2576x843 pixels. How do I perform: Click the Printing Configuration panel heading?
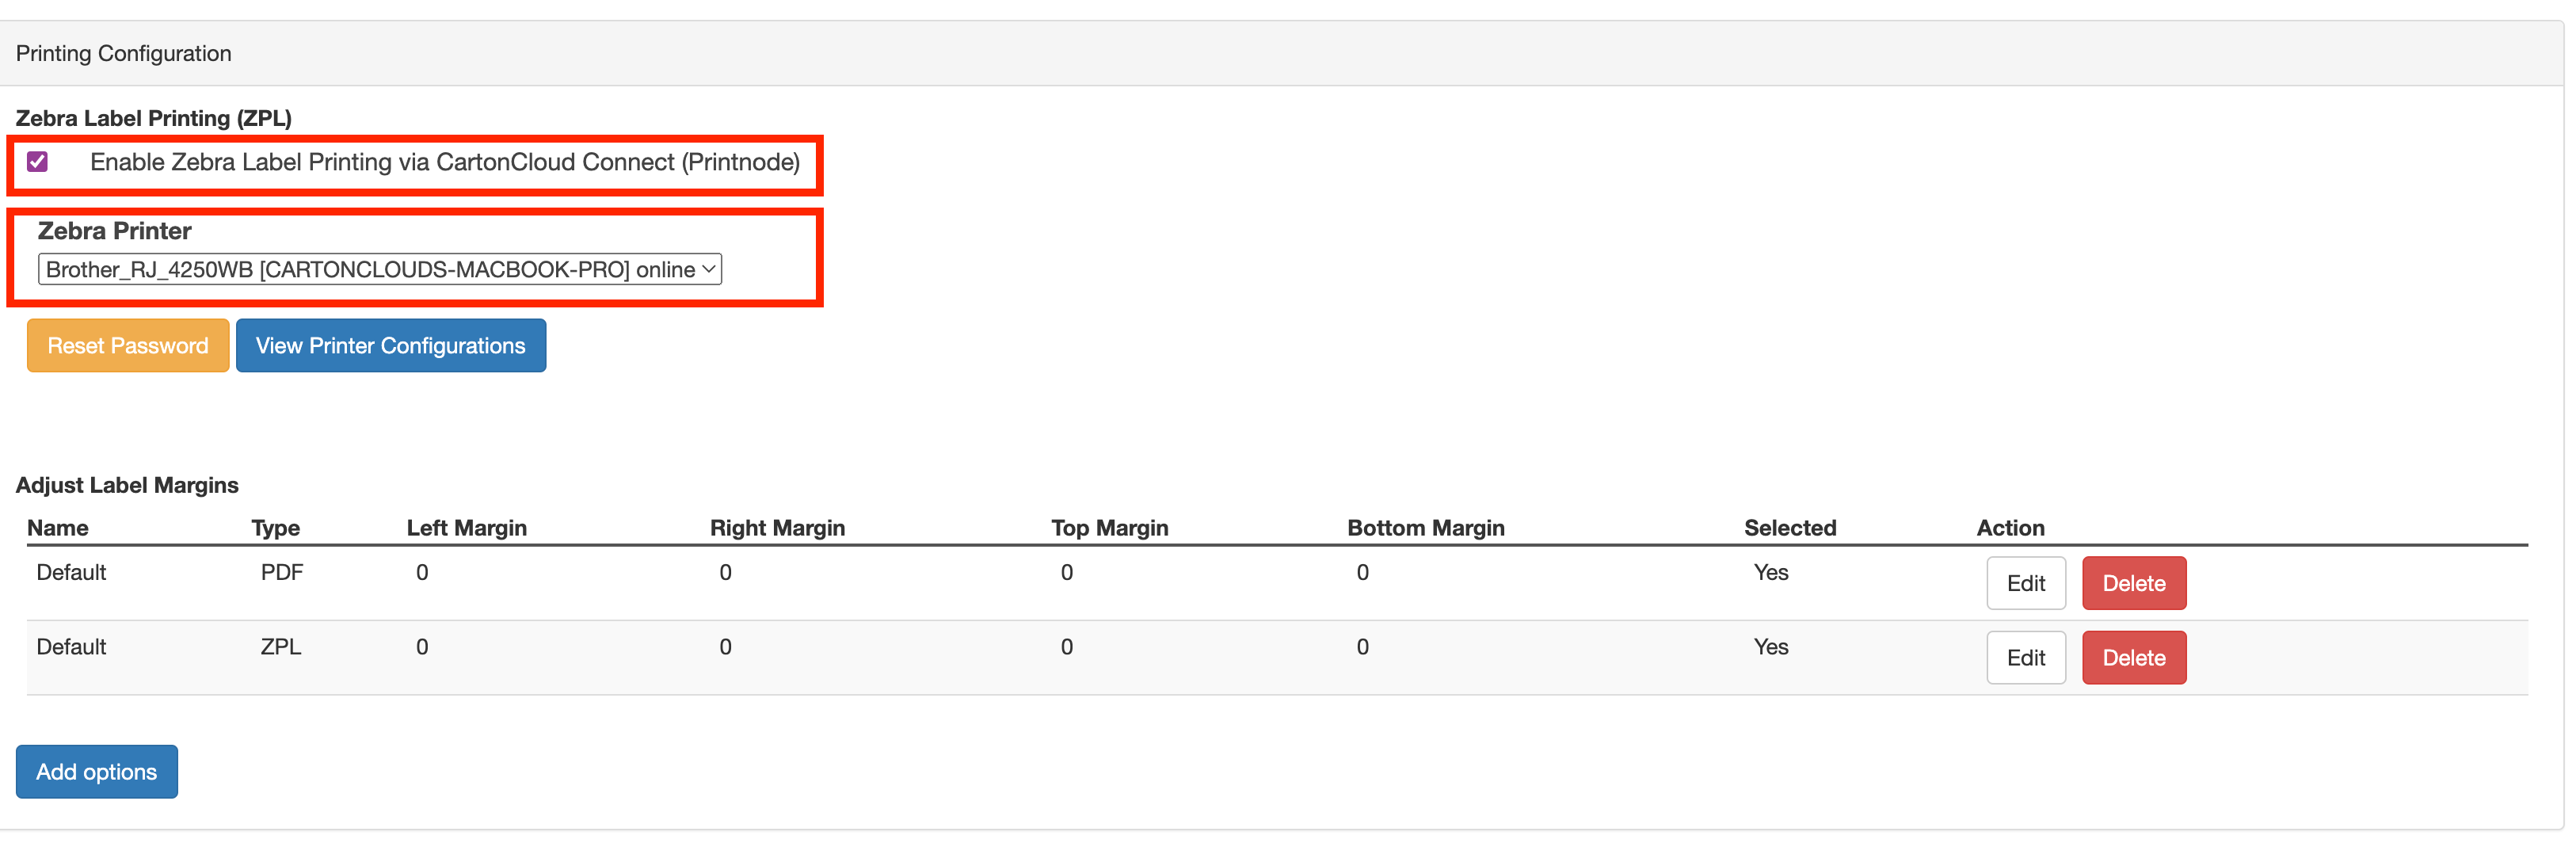pos(124,54)
